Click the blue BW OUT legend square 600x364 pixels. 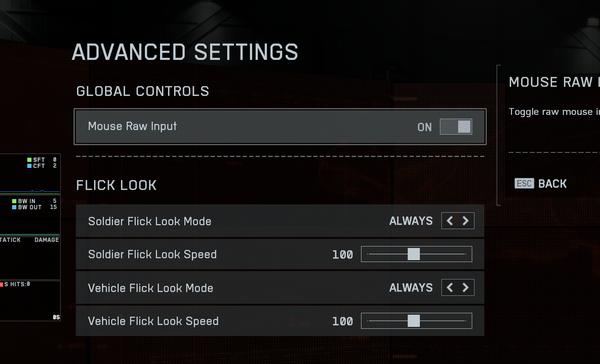(x=14, y=207)
